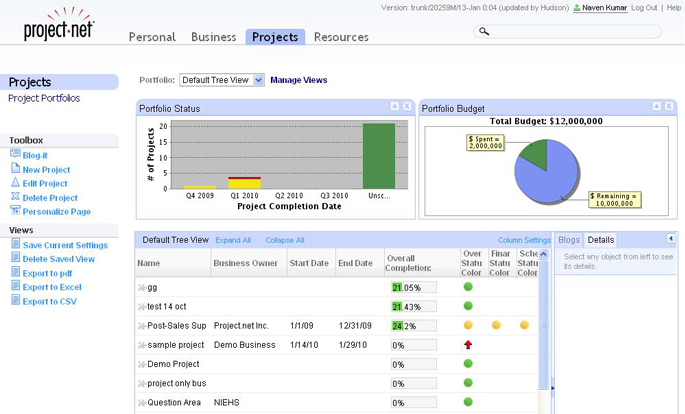This screenshot has height=414, width=685.
Task: Click the Edit Project triangle icon
Action: (x=15, y=183)
